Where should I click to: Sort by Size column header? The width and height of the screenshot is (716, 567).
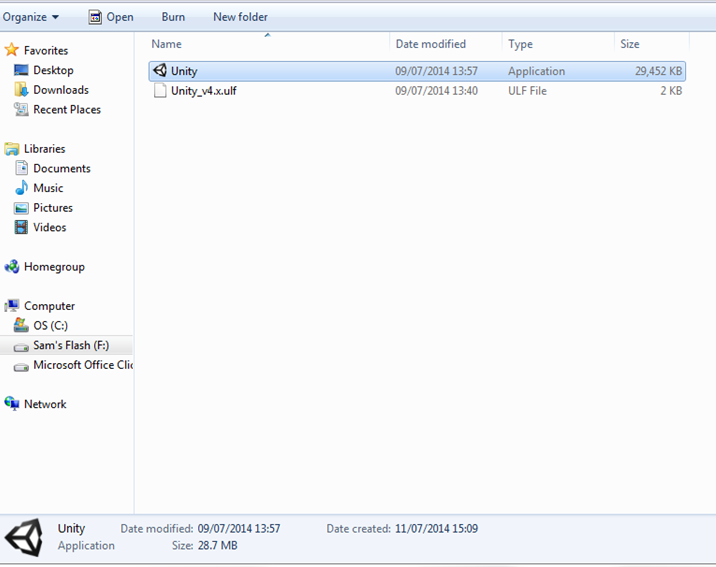click(x=630, y=44)
